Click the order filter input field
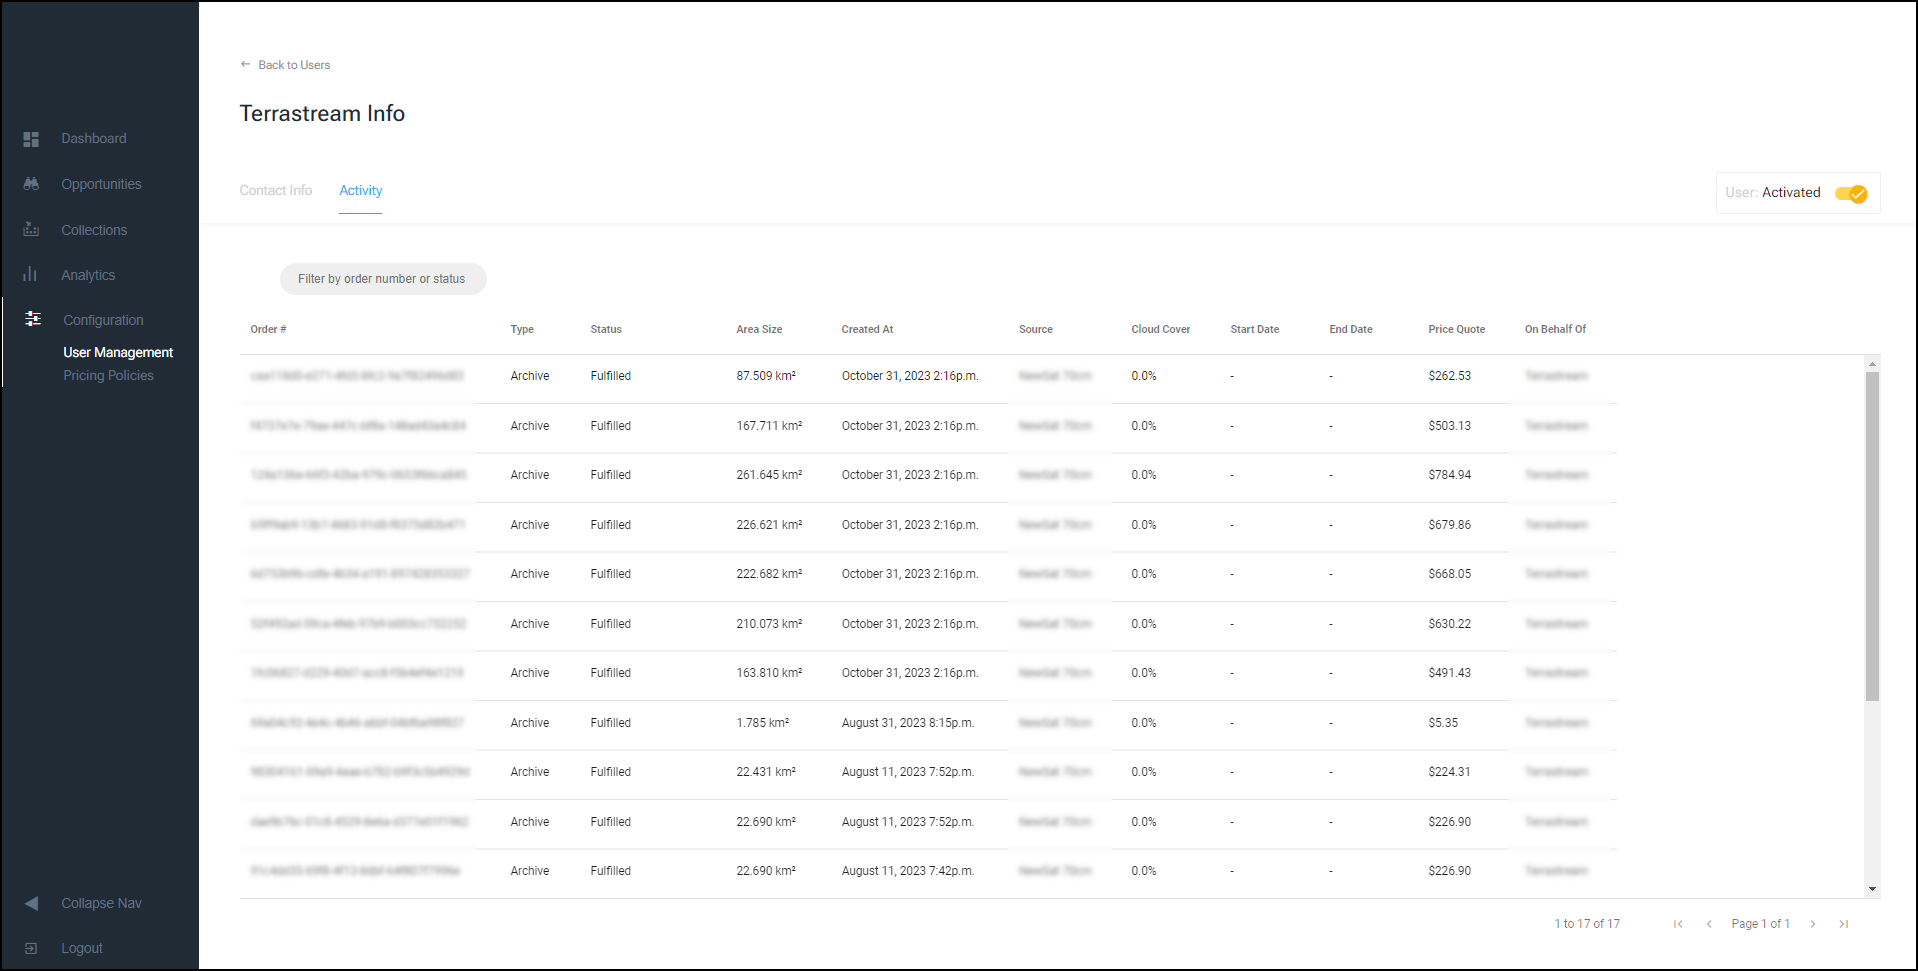1918x971 pixels. point(383,279)
